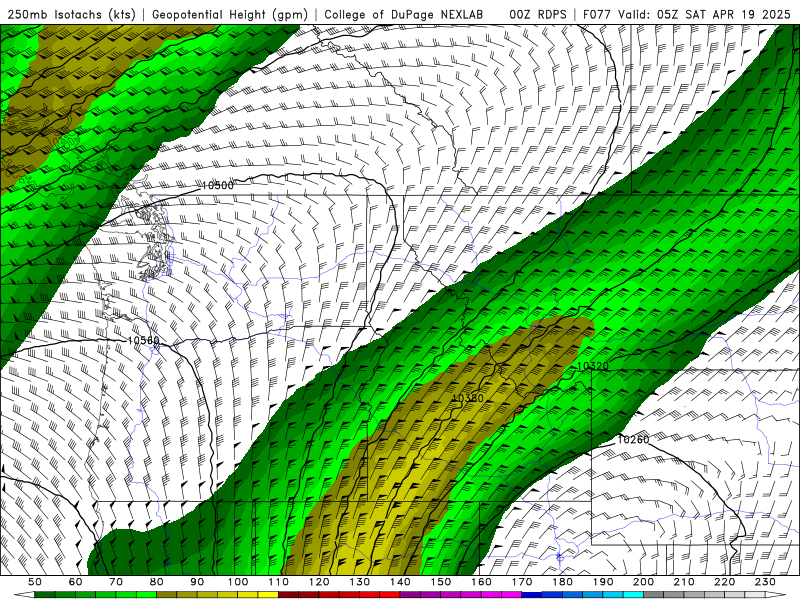Click the 210 value on the color scale

click(684, 582)
